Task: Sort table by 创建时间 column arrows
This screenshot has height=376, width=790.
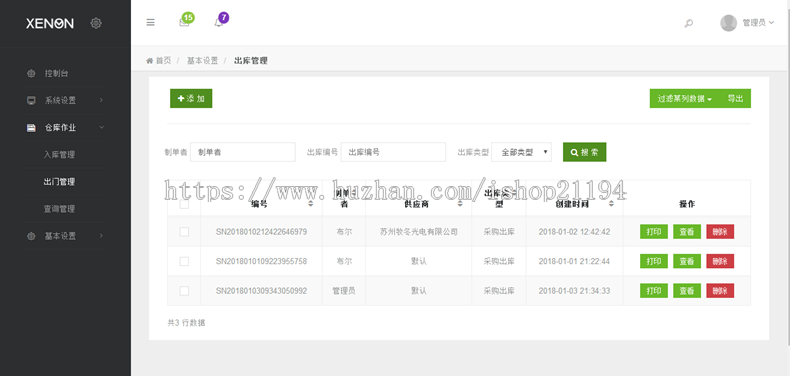Action: [x=611, y=204]
